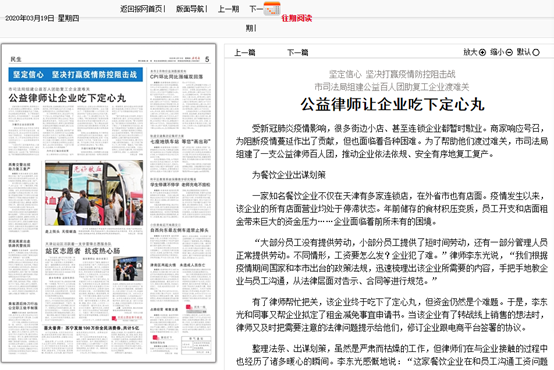
Task: Click the blue 坚定信心 banner on page
Action: [x=76, y=75]
